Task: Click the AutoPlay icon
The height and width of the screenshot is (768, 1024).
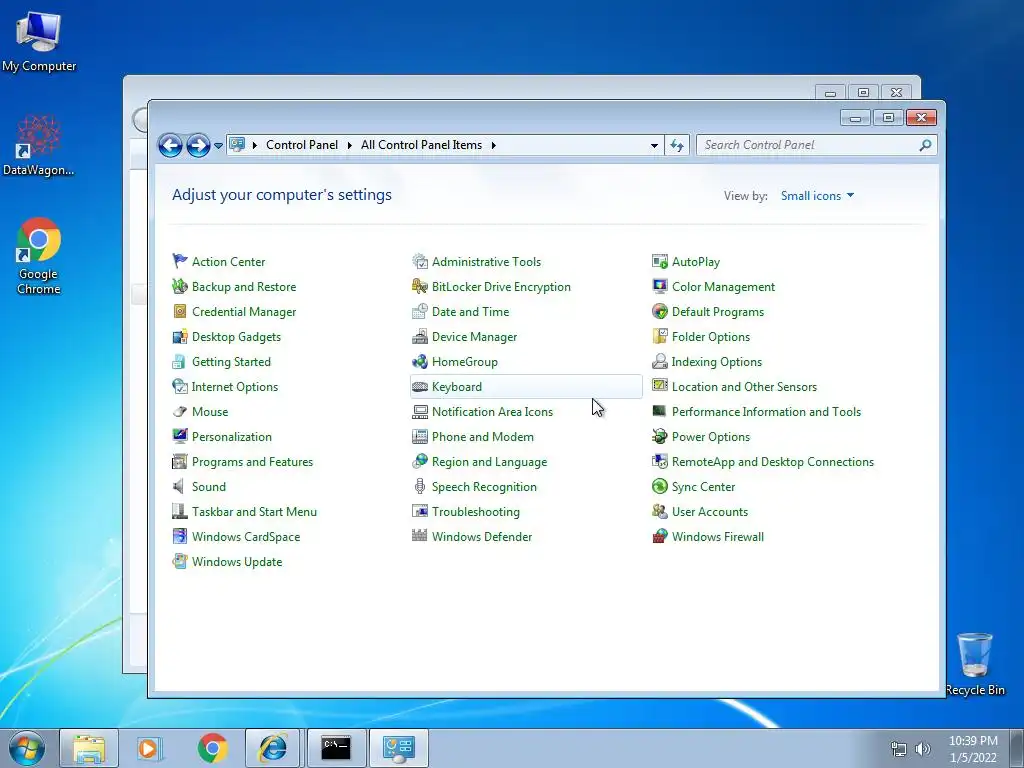Action: 660,261
